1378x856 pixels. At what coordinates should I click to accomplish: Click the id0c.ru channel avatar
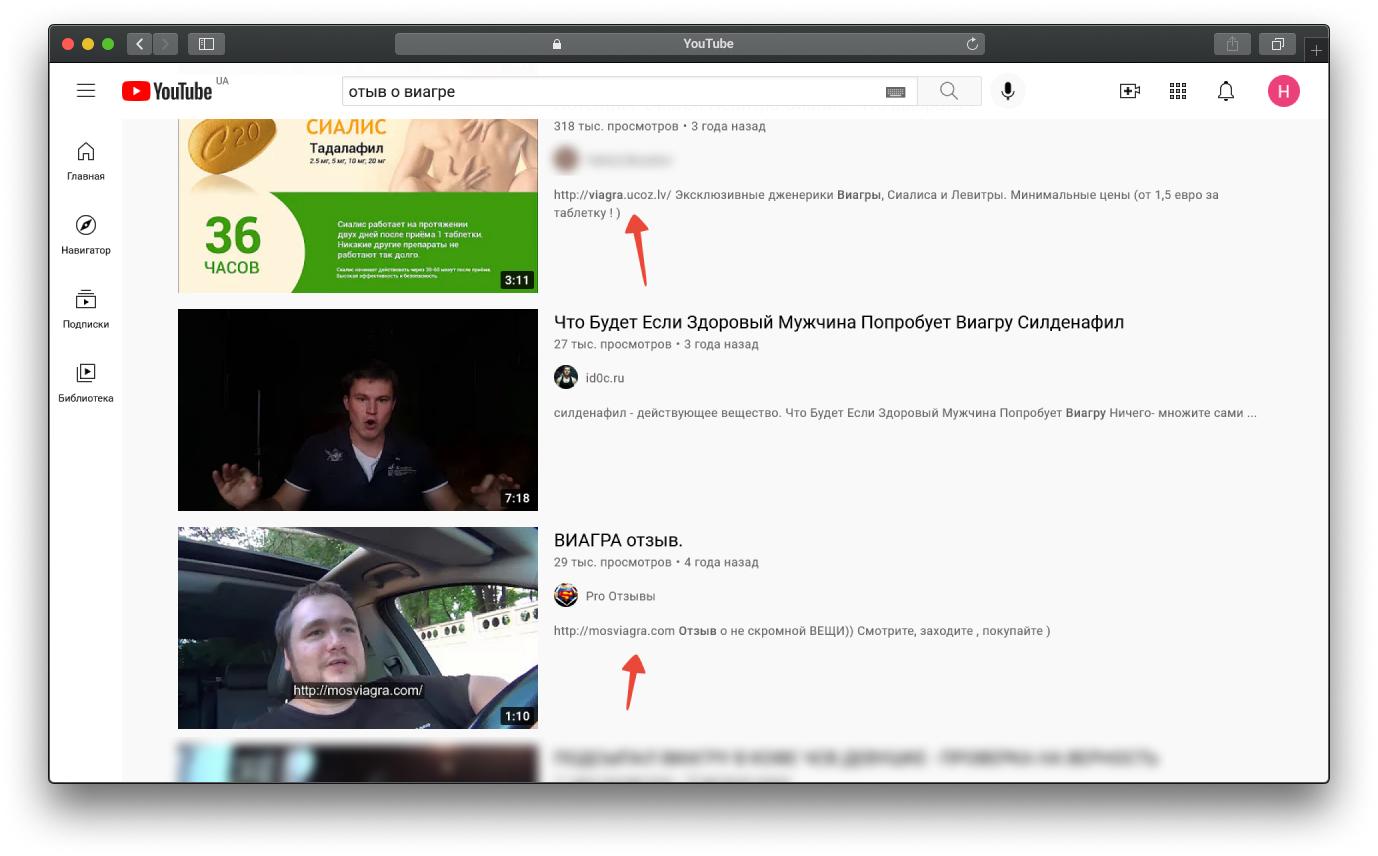pos(566,378)
